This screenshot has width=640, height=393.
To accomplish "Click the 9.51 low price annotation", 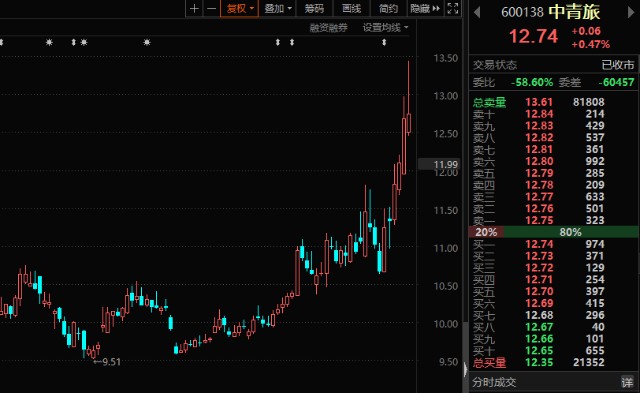I will 107,362.
